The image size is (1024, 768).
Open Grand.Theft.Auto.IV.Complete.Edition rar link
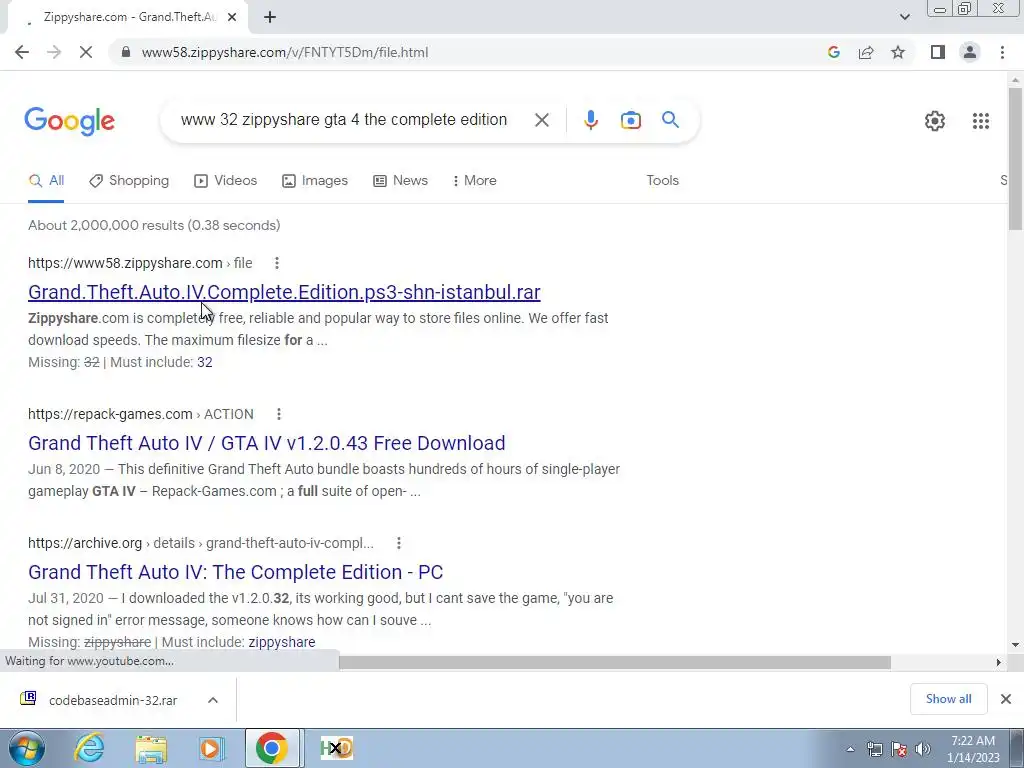pyautogui.click(x=284, y=292)
